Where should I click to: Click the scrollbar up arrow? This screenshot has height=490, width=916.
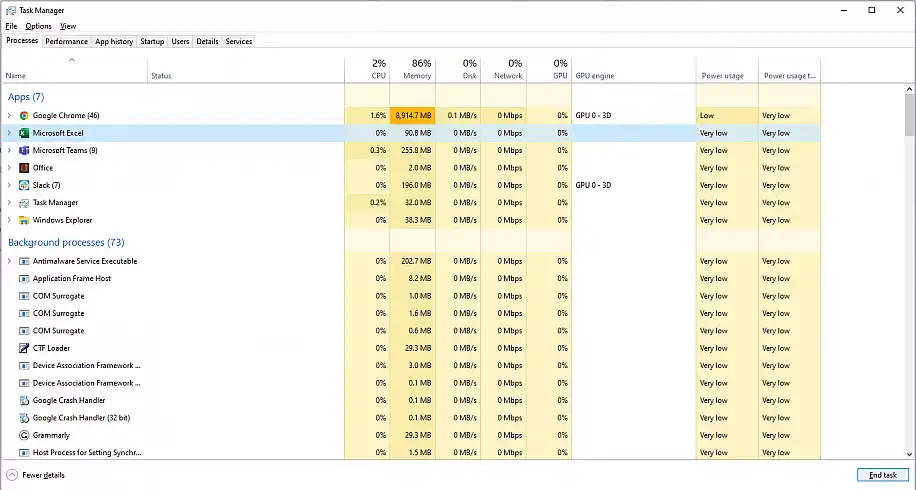pyautogui.click(x=910, y=90)
